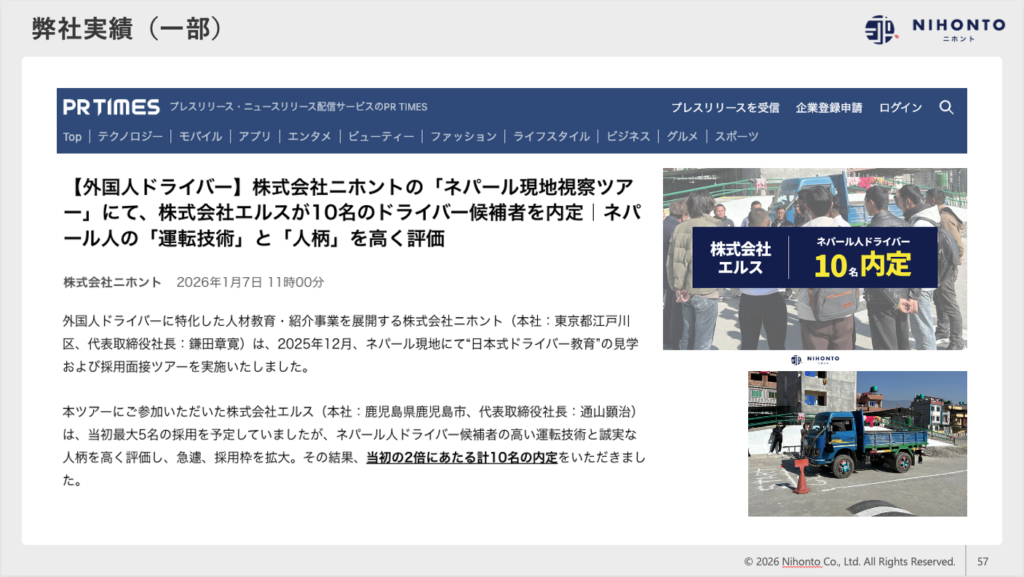This screenshot has height=577, width=1024.
Task: Click the search magnifier icon
Action: pos(946,107)
